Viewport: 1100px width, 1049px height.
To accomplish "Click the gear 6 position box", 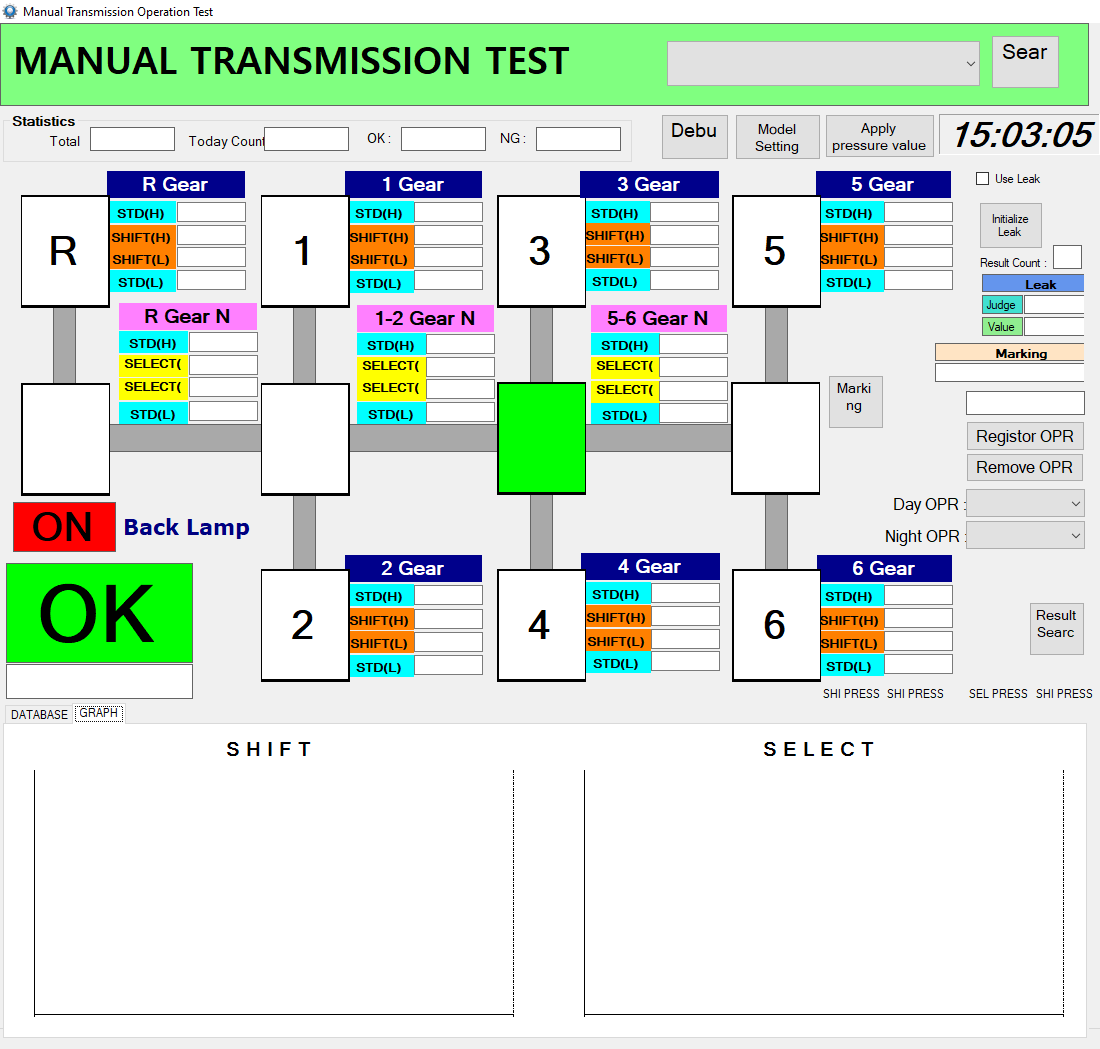I will (x=775, y=625).
